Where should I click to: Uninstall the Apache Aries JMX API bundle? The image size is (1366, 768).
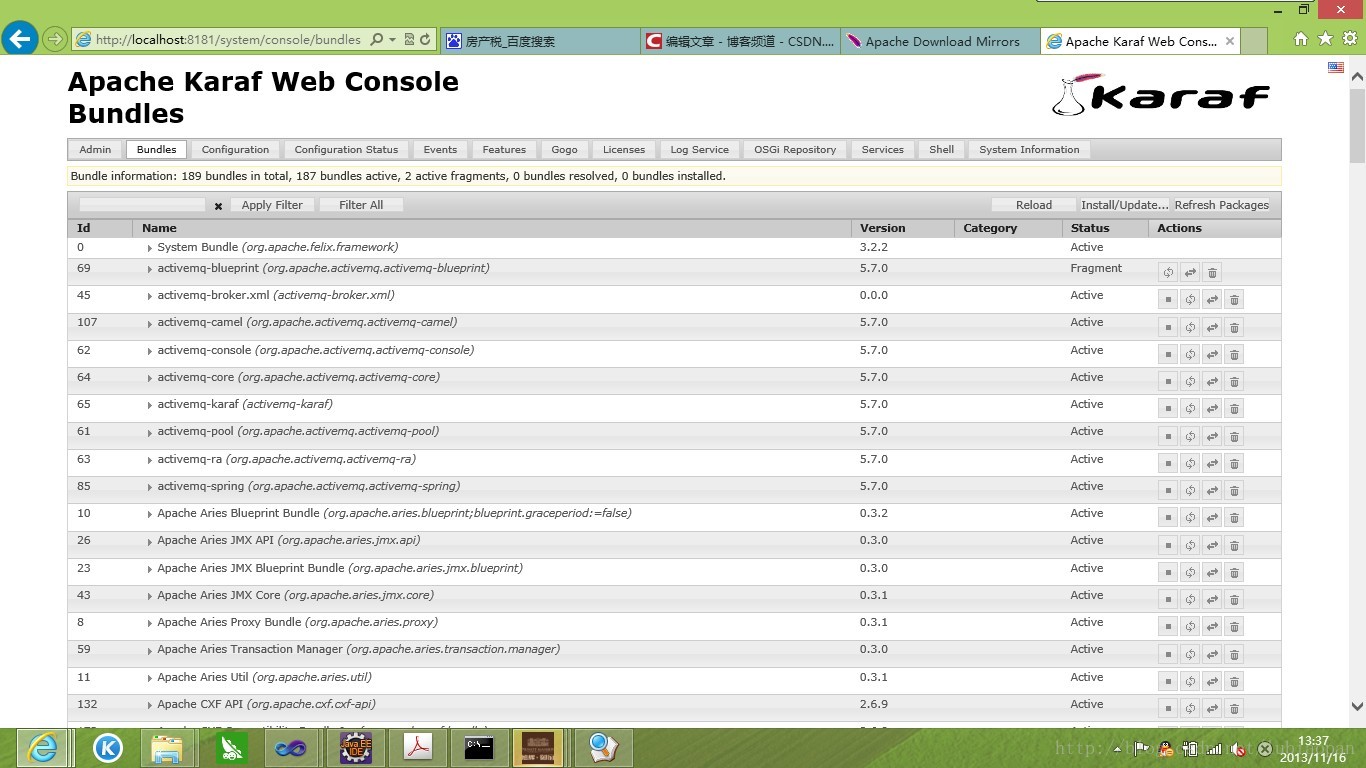tap(1234, 545)
